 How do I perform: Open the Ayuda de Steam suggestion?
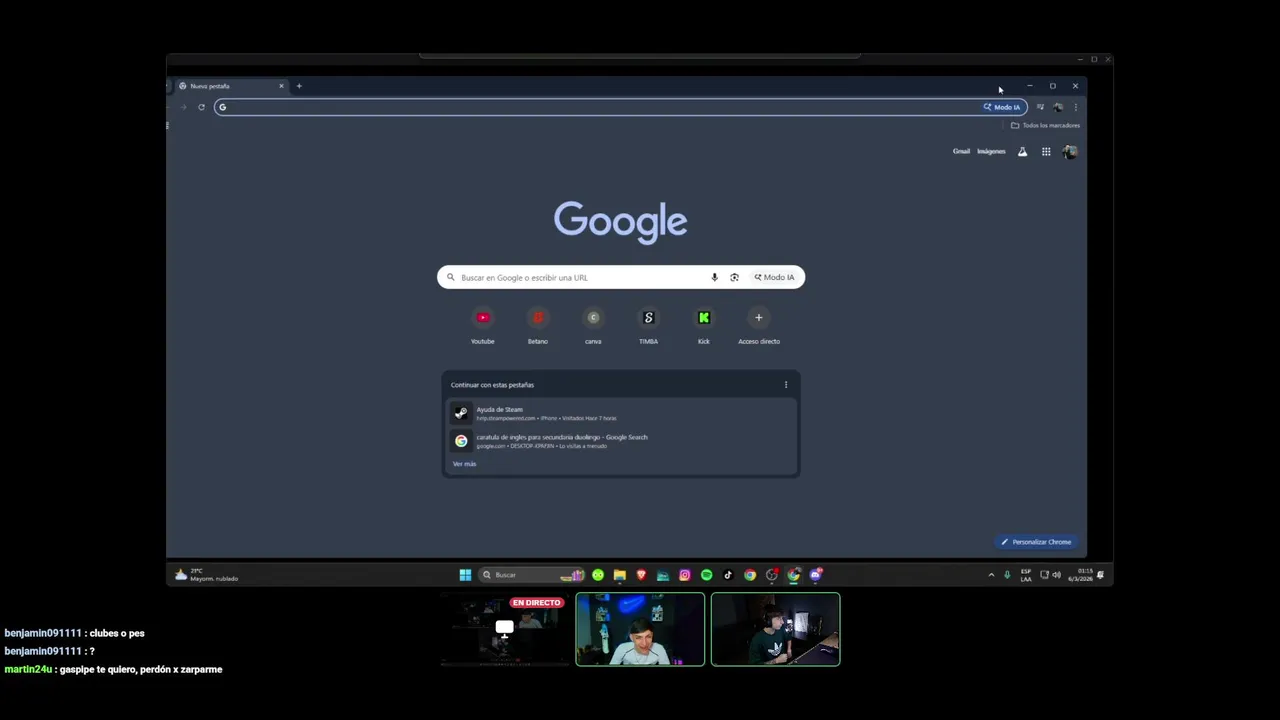(x=621, y=413)
